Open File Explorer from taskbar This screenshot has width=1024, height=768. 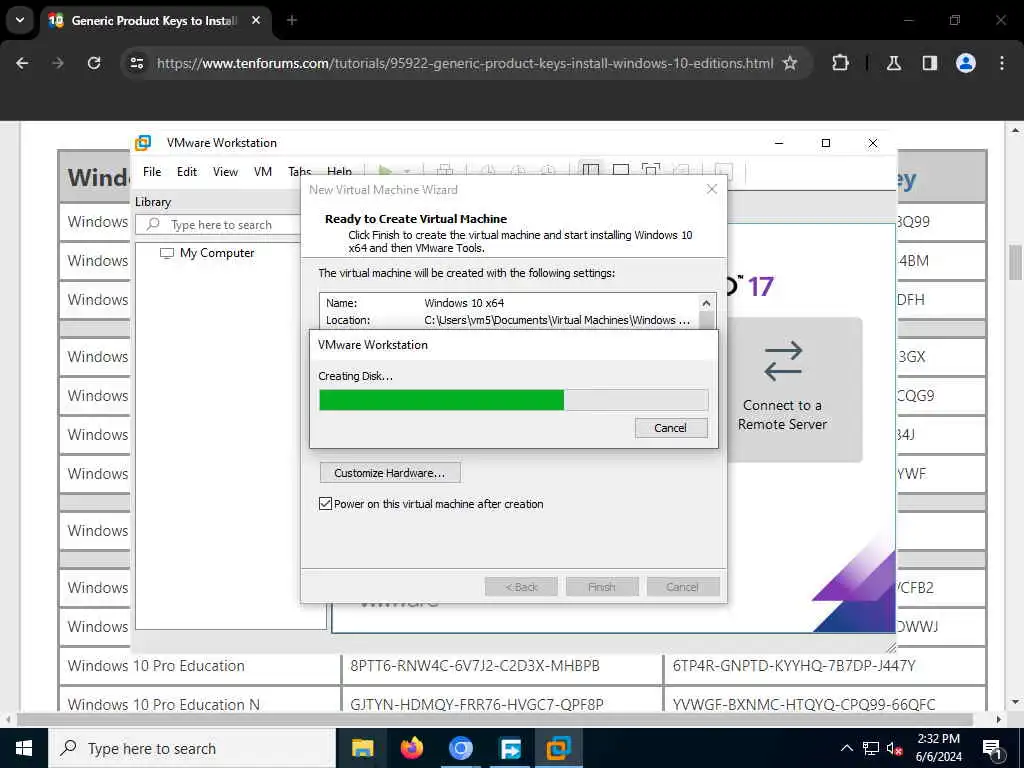point(362,748)
